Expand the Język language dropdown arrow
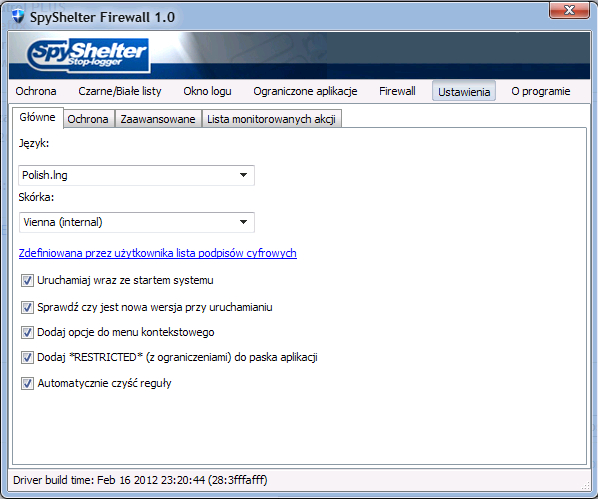This screenshot has height=499, width=598. tap(243, 175)
